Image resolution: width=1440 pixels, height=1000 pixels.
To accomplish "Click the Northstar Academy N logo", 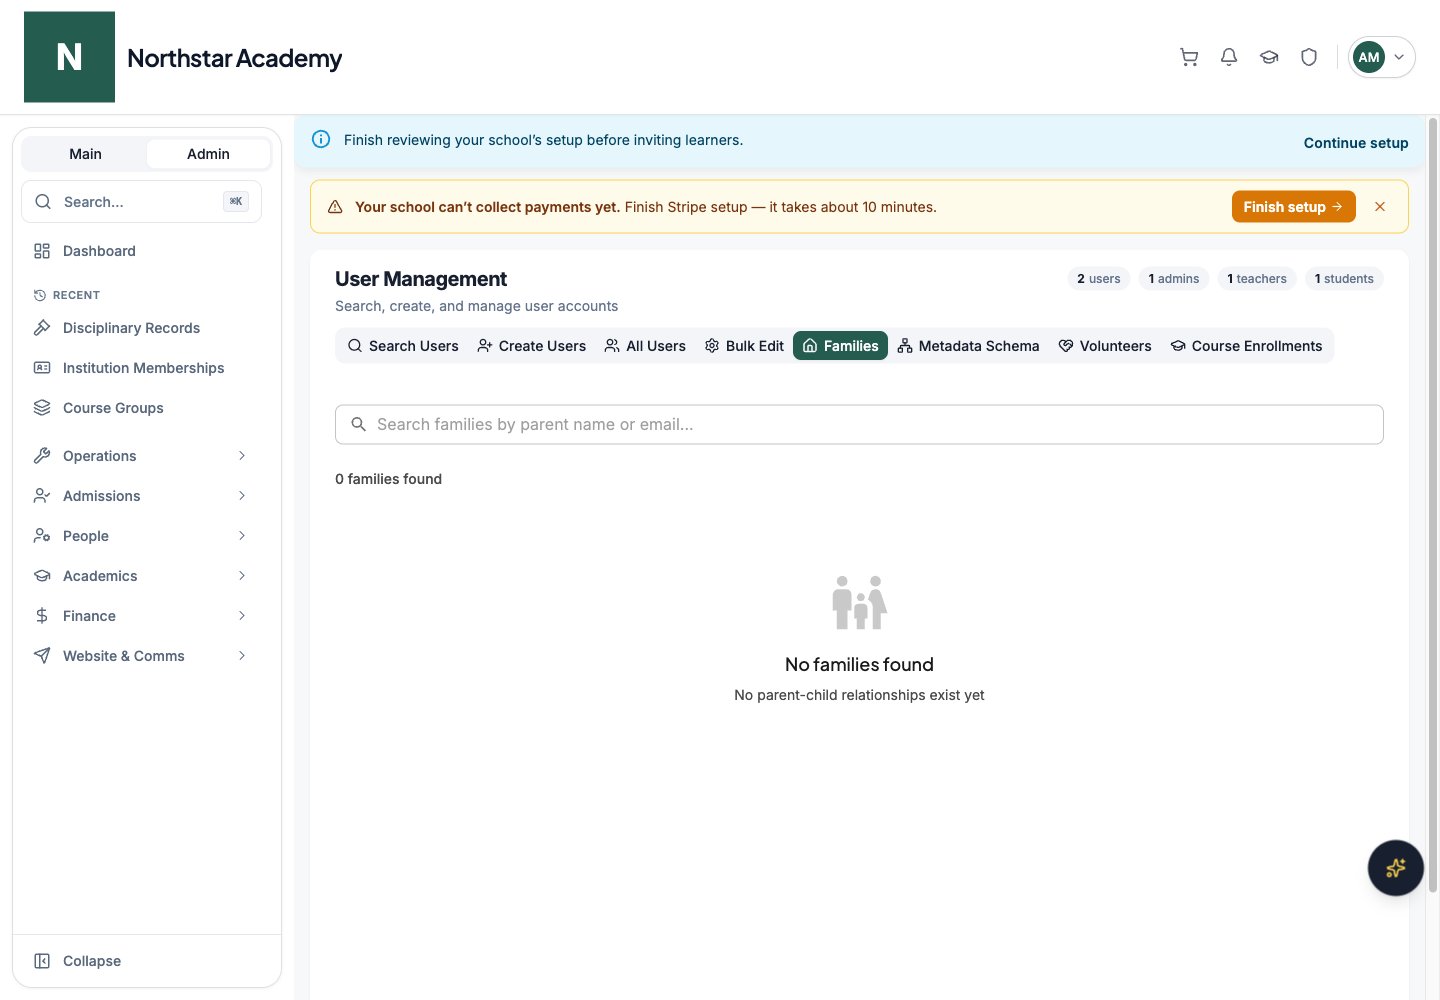I will coord(69,57).
